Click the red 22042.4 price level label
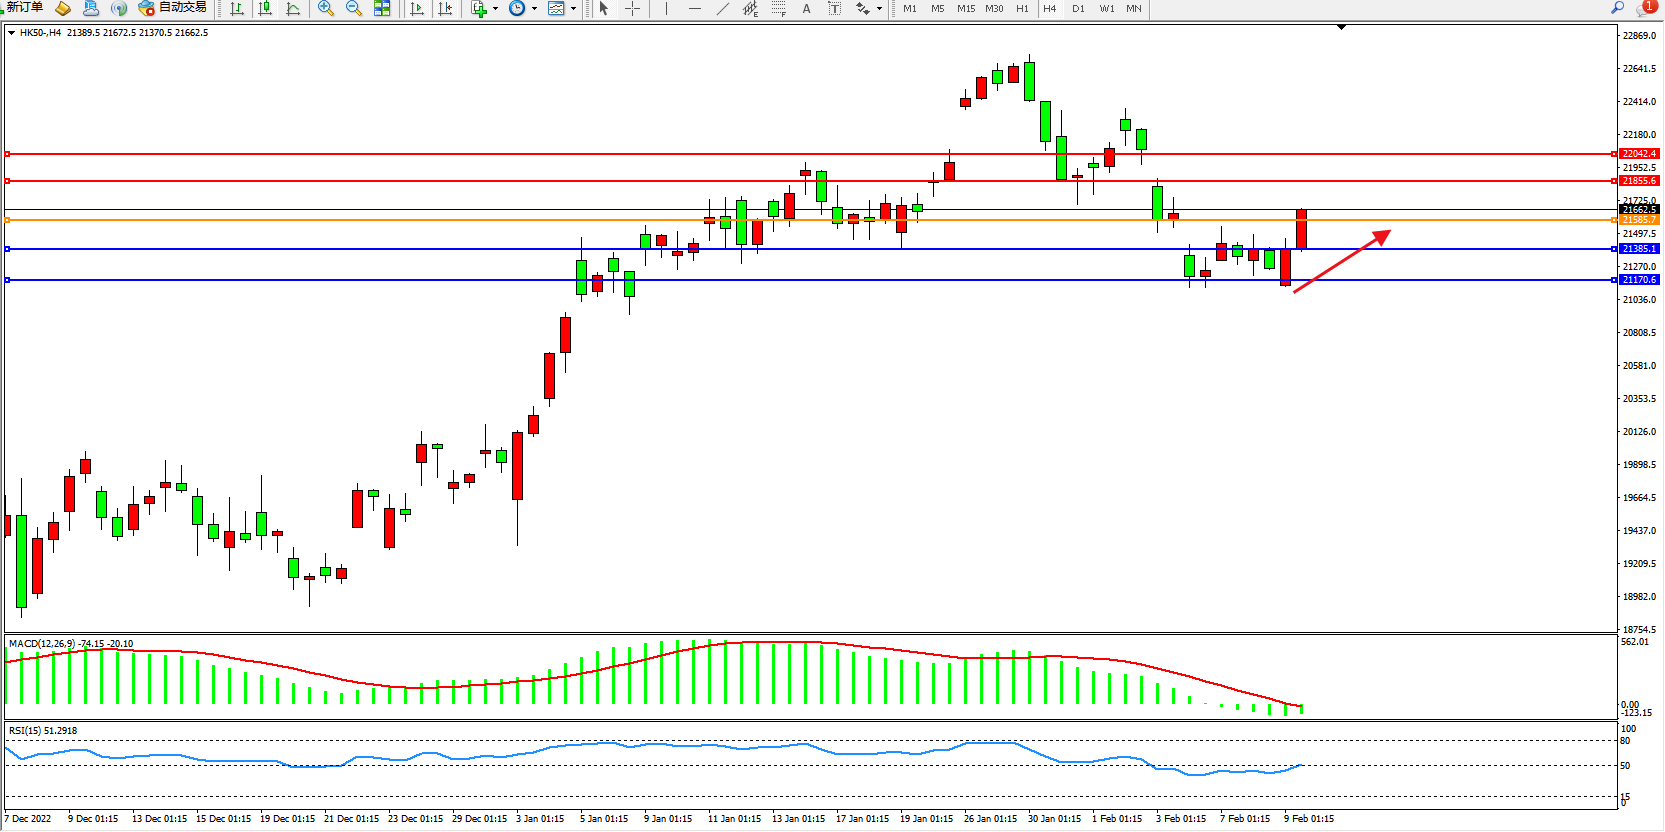The height and width of the screenshot is (832, 1665). [x=1639, y=154]
